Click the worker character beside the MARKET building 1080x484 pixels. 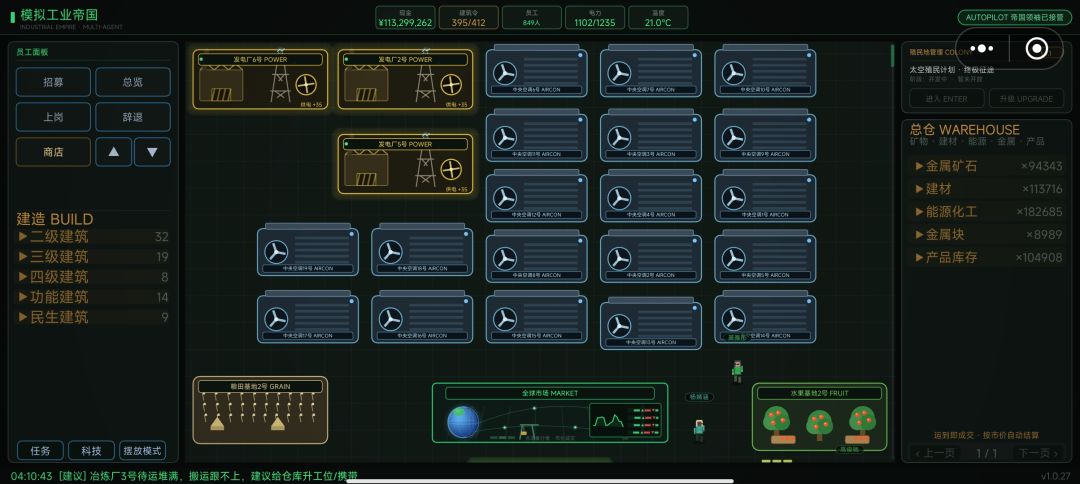click(x=699, y=430)
